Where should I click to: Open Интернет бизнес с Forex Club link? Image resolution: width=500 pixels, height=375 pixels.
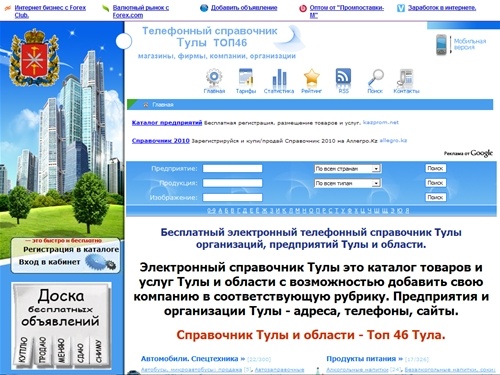tap(50, 11)
